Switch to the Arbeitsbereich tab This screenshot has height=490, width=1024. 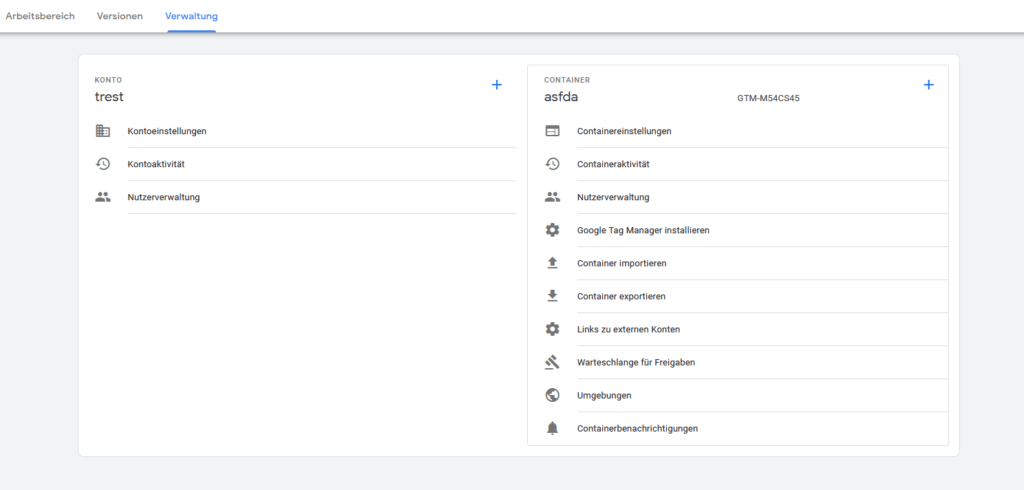[40, 17]
